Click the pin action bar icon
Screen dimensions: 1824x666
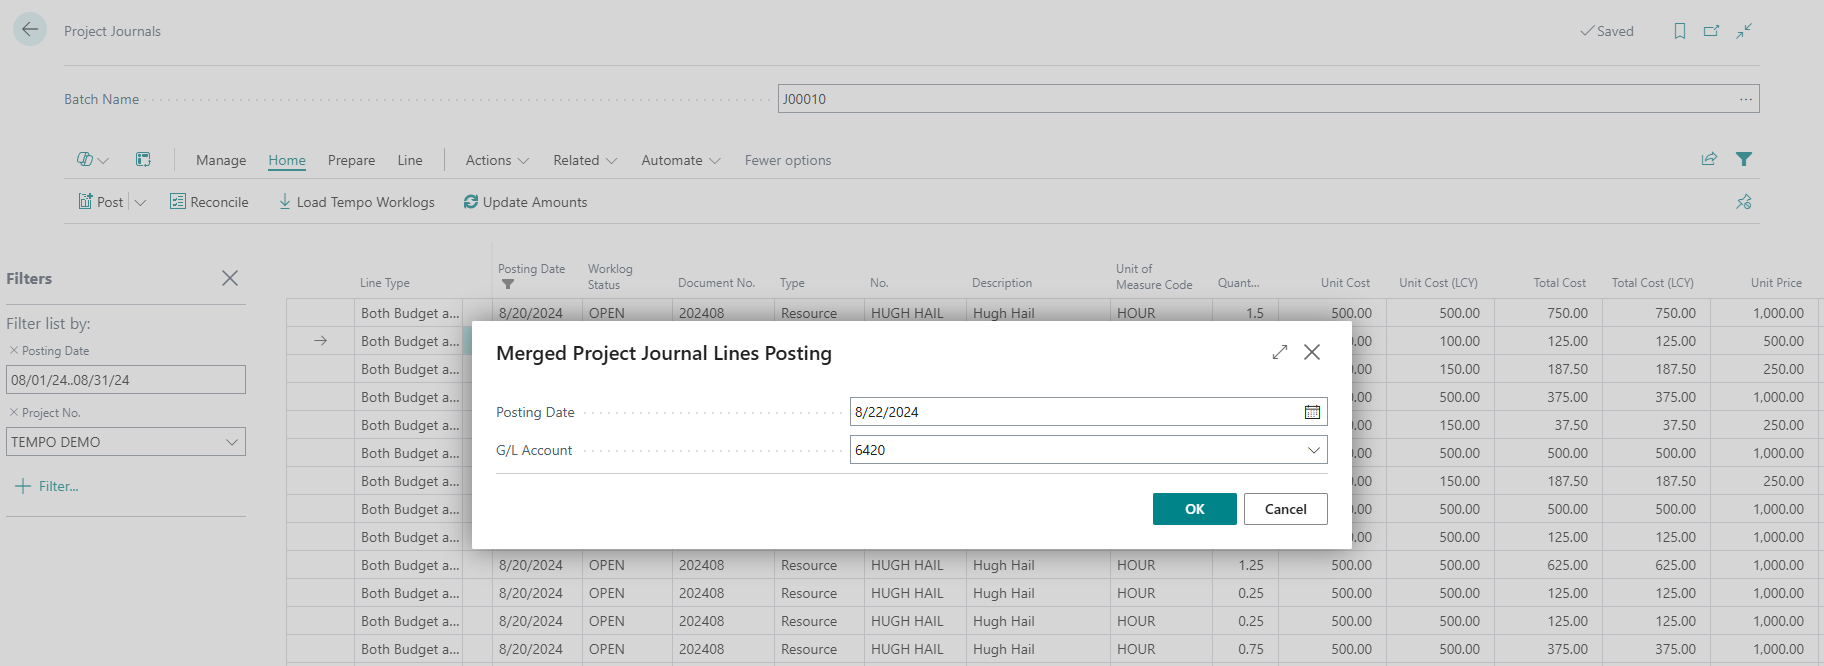1744,202
